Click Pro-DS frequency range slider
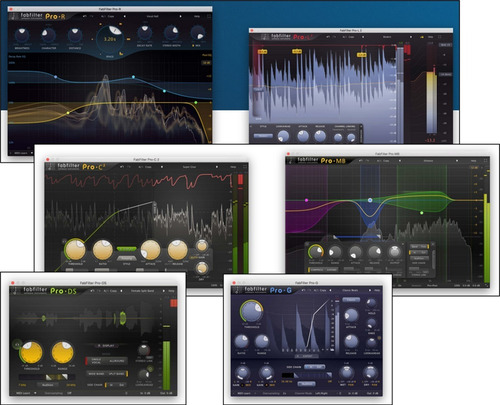The width and height of the screenshot is (500, 405). (47, 377)
